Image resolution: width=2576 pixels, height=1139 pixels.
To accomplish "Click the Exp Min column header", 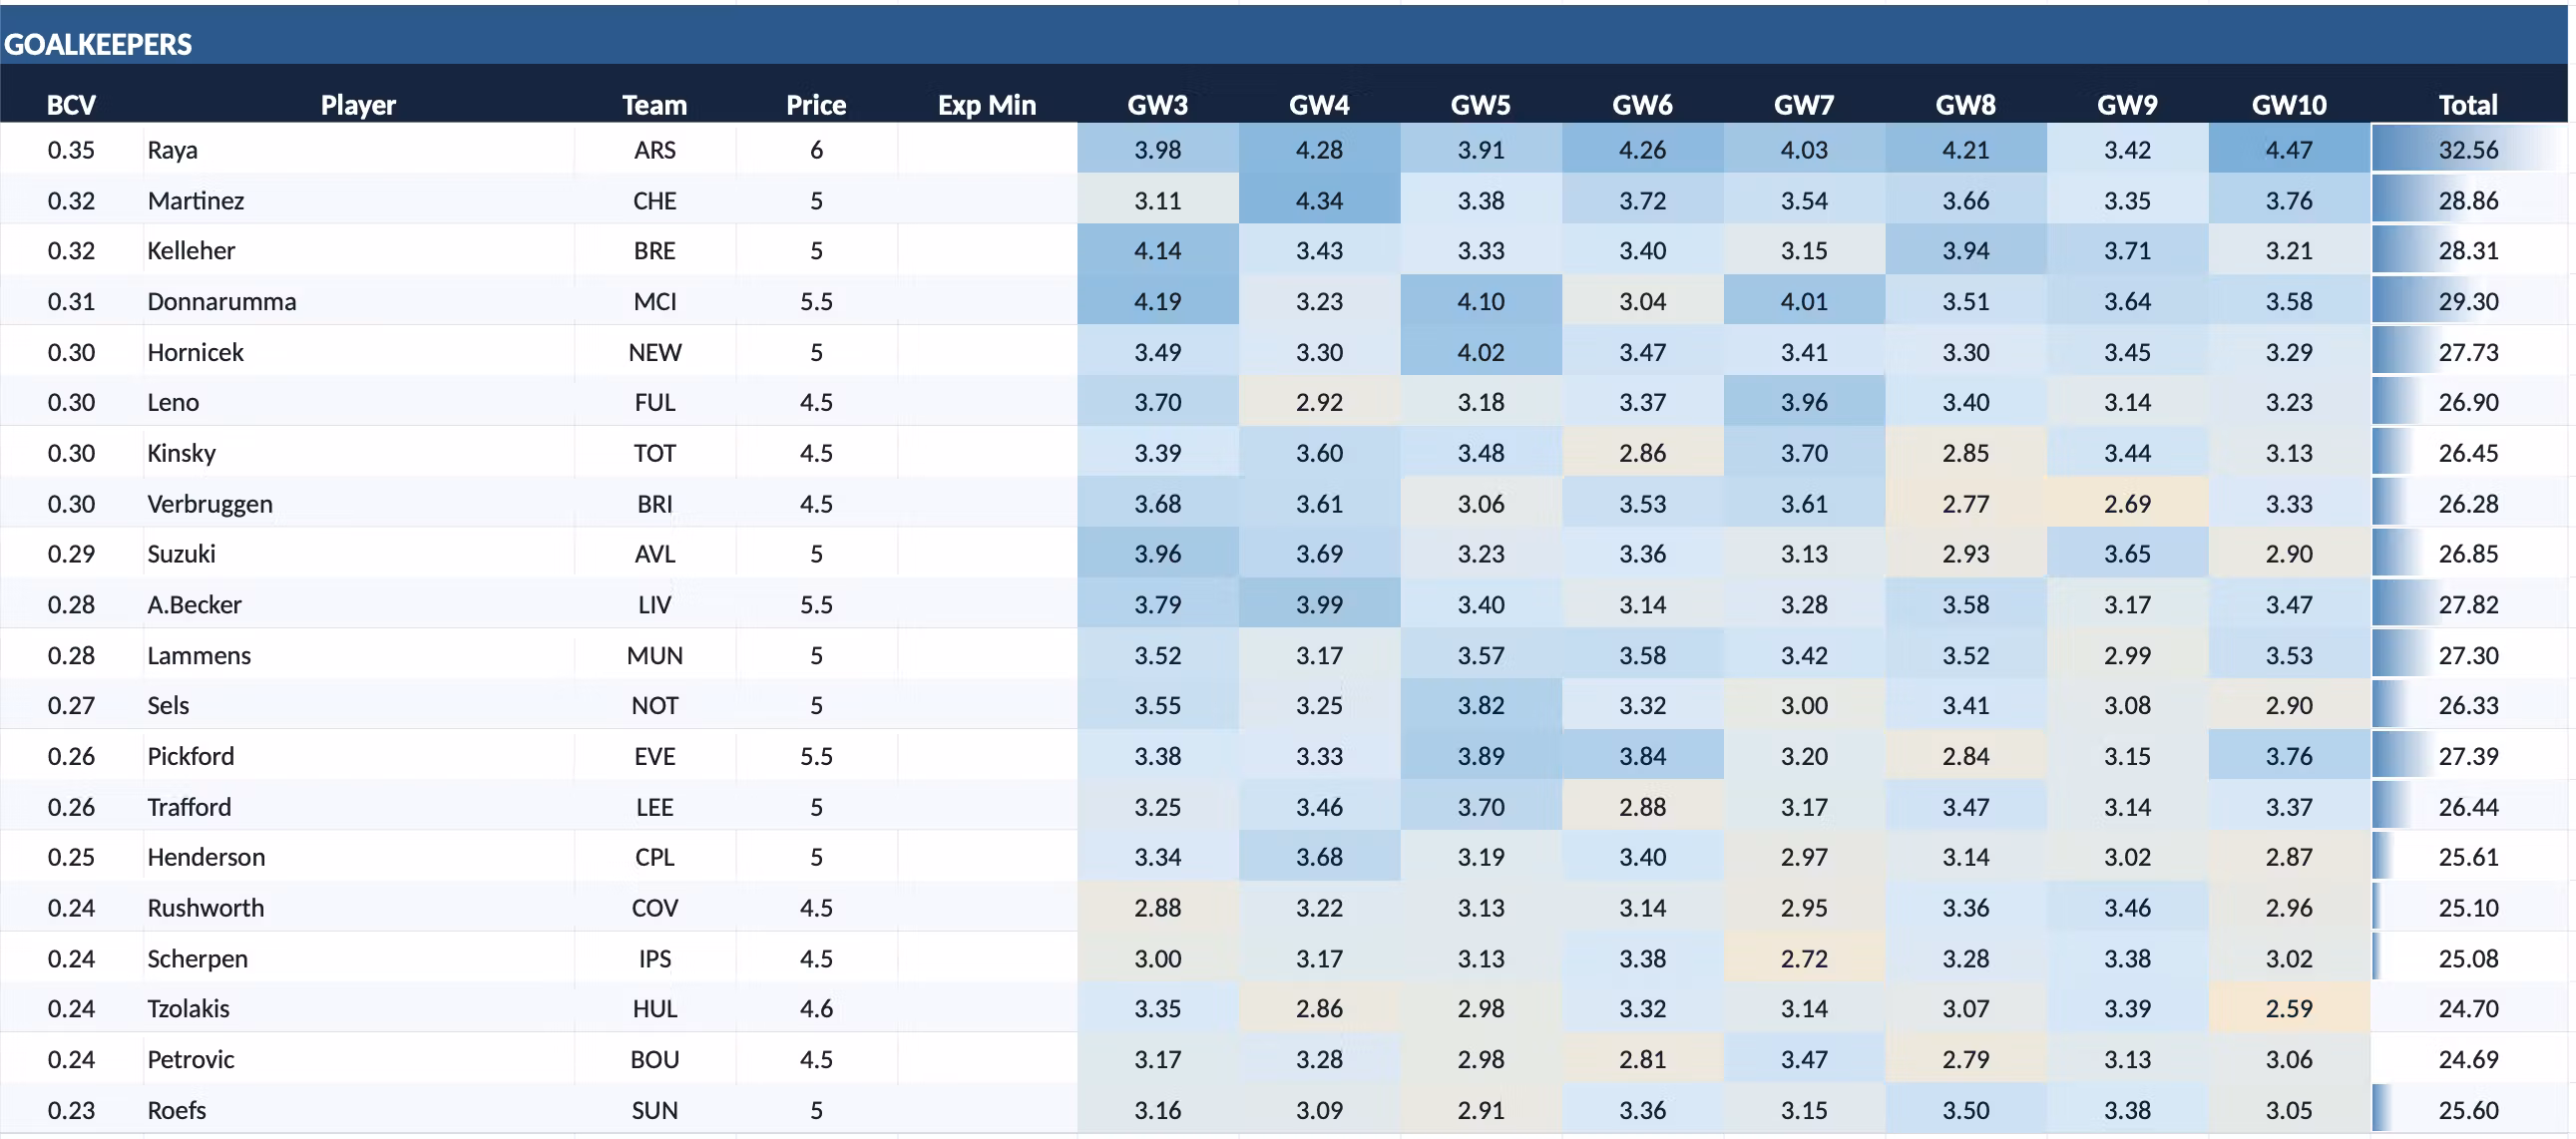I will [987, 104].
